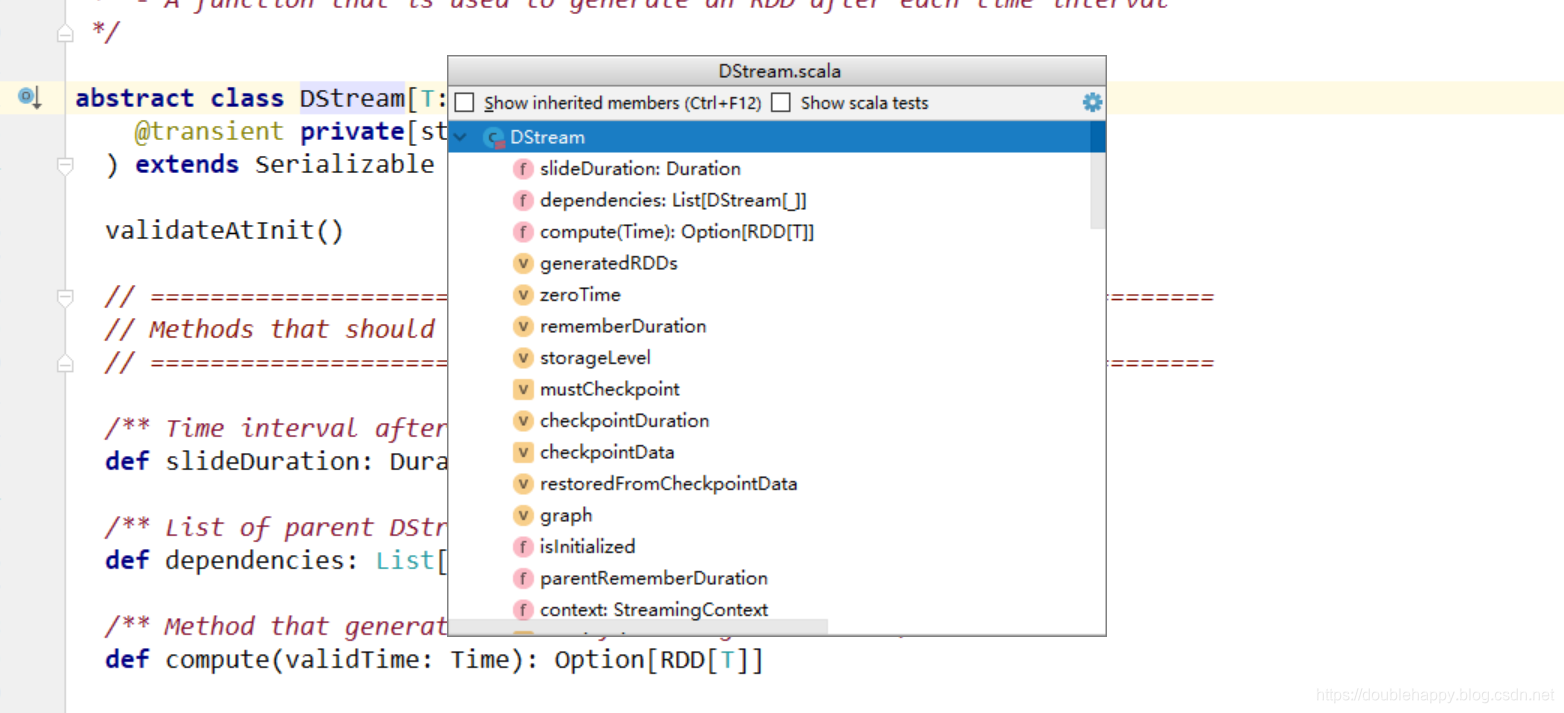Click the Serializable type in editor
Screen dimensions: 1564x713
tap(344, 164)
